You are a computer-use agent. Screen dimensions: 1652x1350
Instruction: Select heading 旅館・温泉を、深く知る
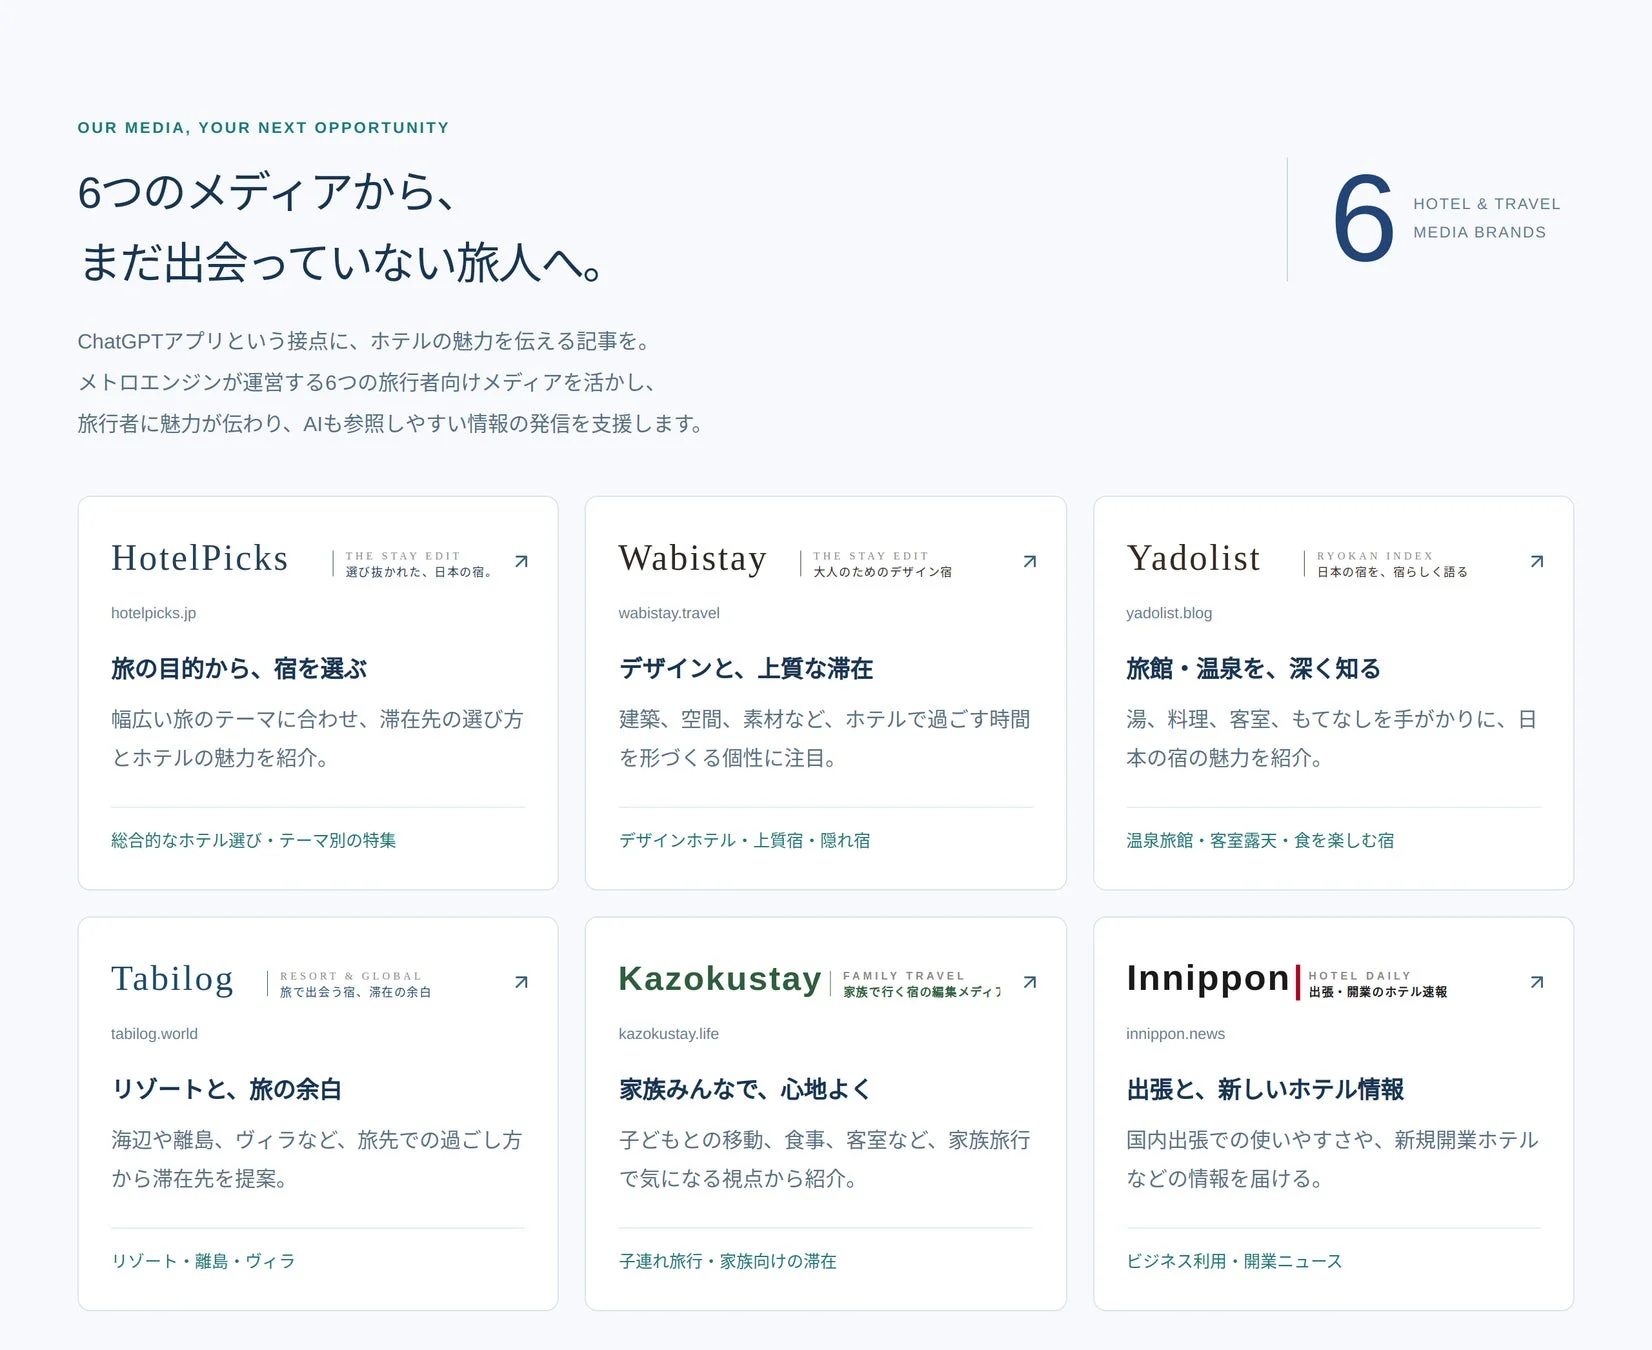[x=1254, y=669]
